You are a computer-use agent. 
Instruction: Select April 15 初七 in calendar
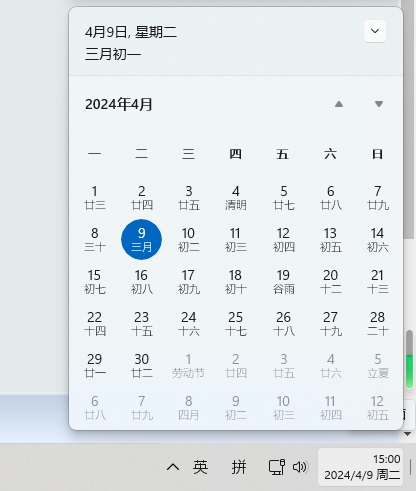(95, 282)
